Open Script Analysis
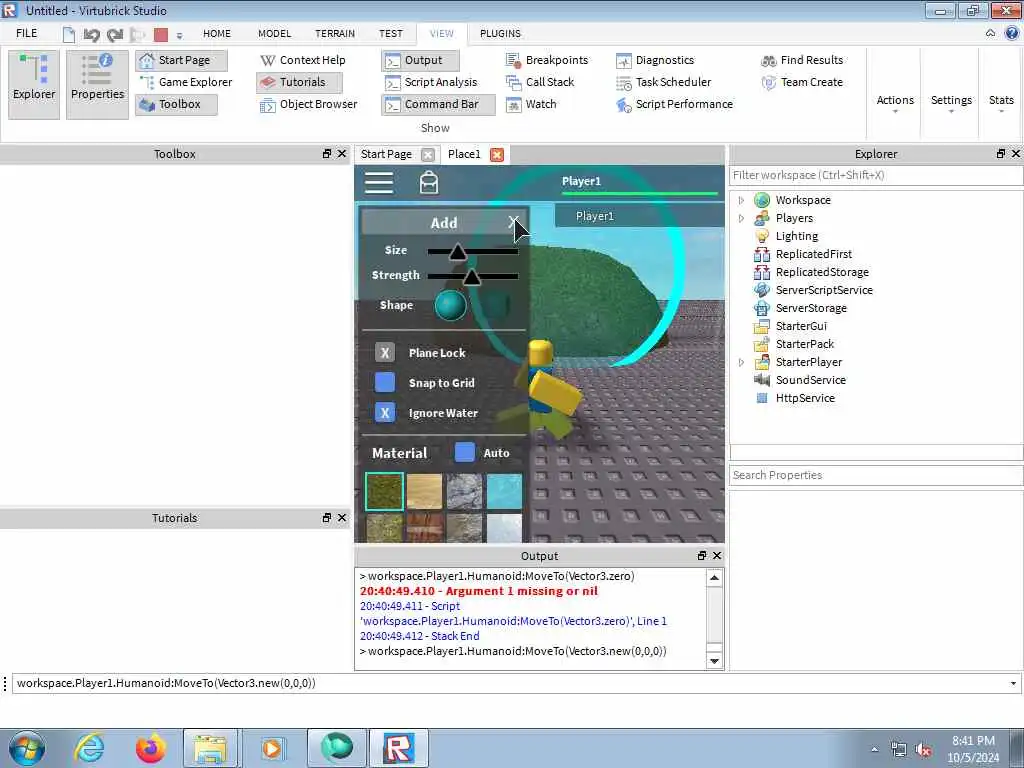 [x=431, y=82]
